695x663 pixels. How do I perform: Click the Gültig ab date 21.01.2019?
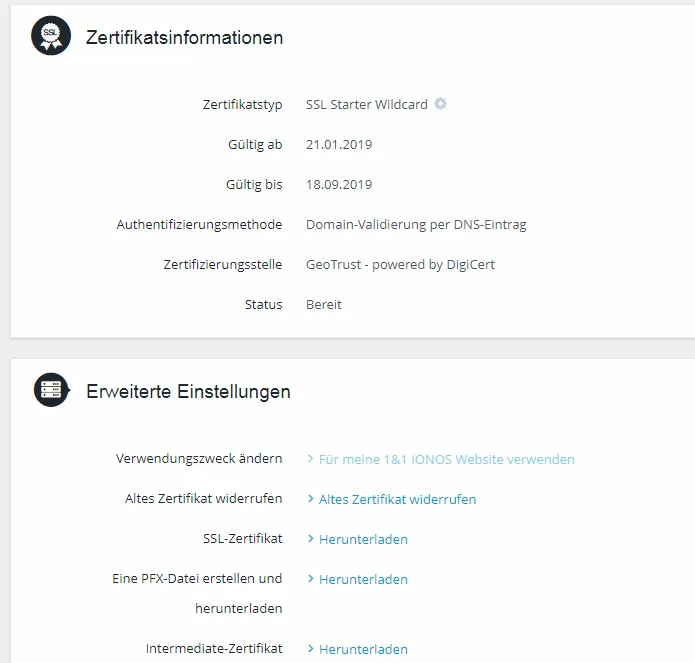click(x=339, y=144)
